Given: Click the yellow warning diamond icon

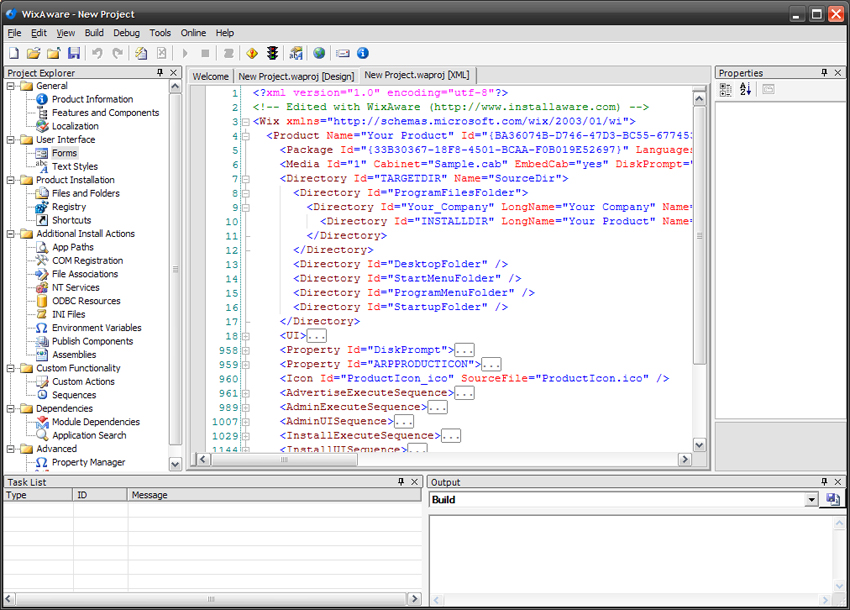Looking at the screenshot, I should point(252,53).
